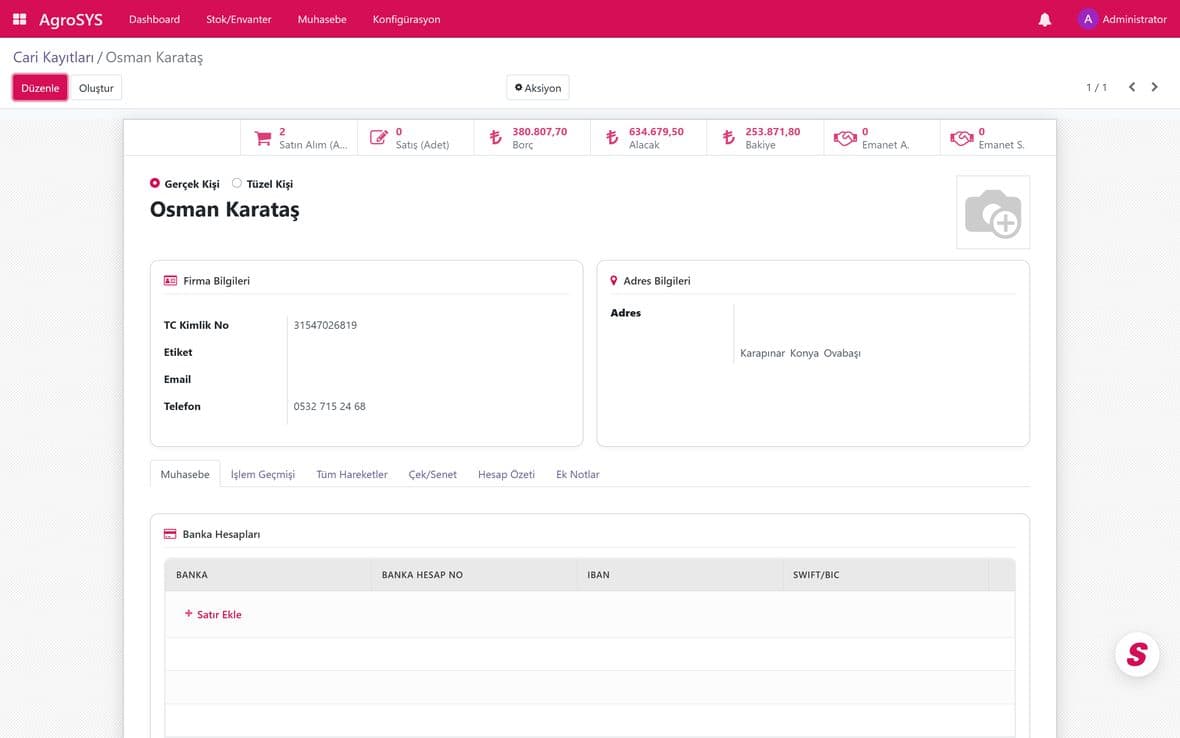Switch to the Hesap Özeti tab
Image resolution: width=1180 pixels, height=738 pixels.
[x=506, y=474]
